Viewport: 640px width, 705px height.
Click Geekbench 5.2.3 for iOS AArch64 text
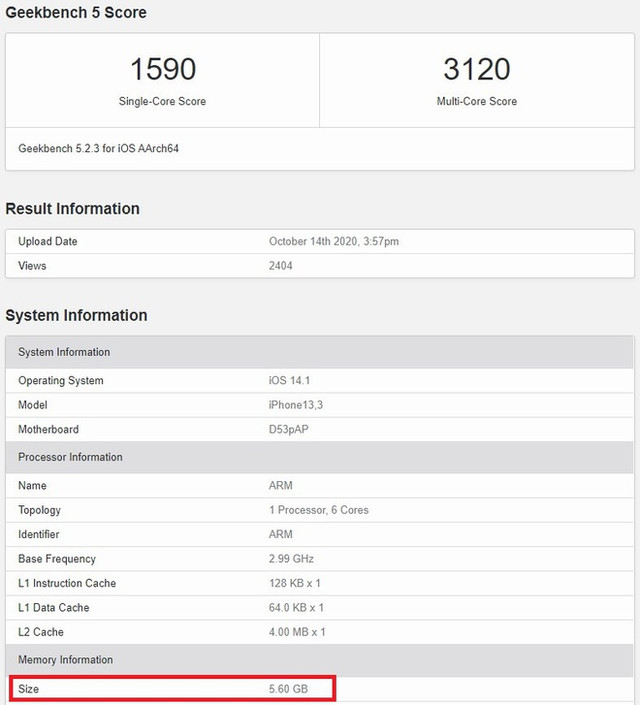pos(98,148)
